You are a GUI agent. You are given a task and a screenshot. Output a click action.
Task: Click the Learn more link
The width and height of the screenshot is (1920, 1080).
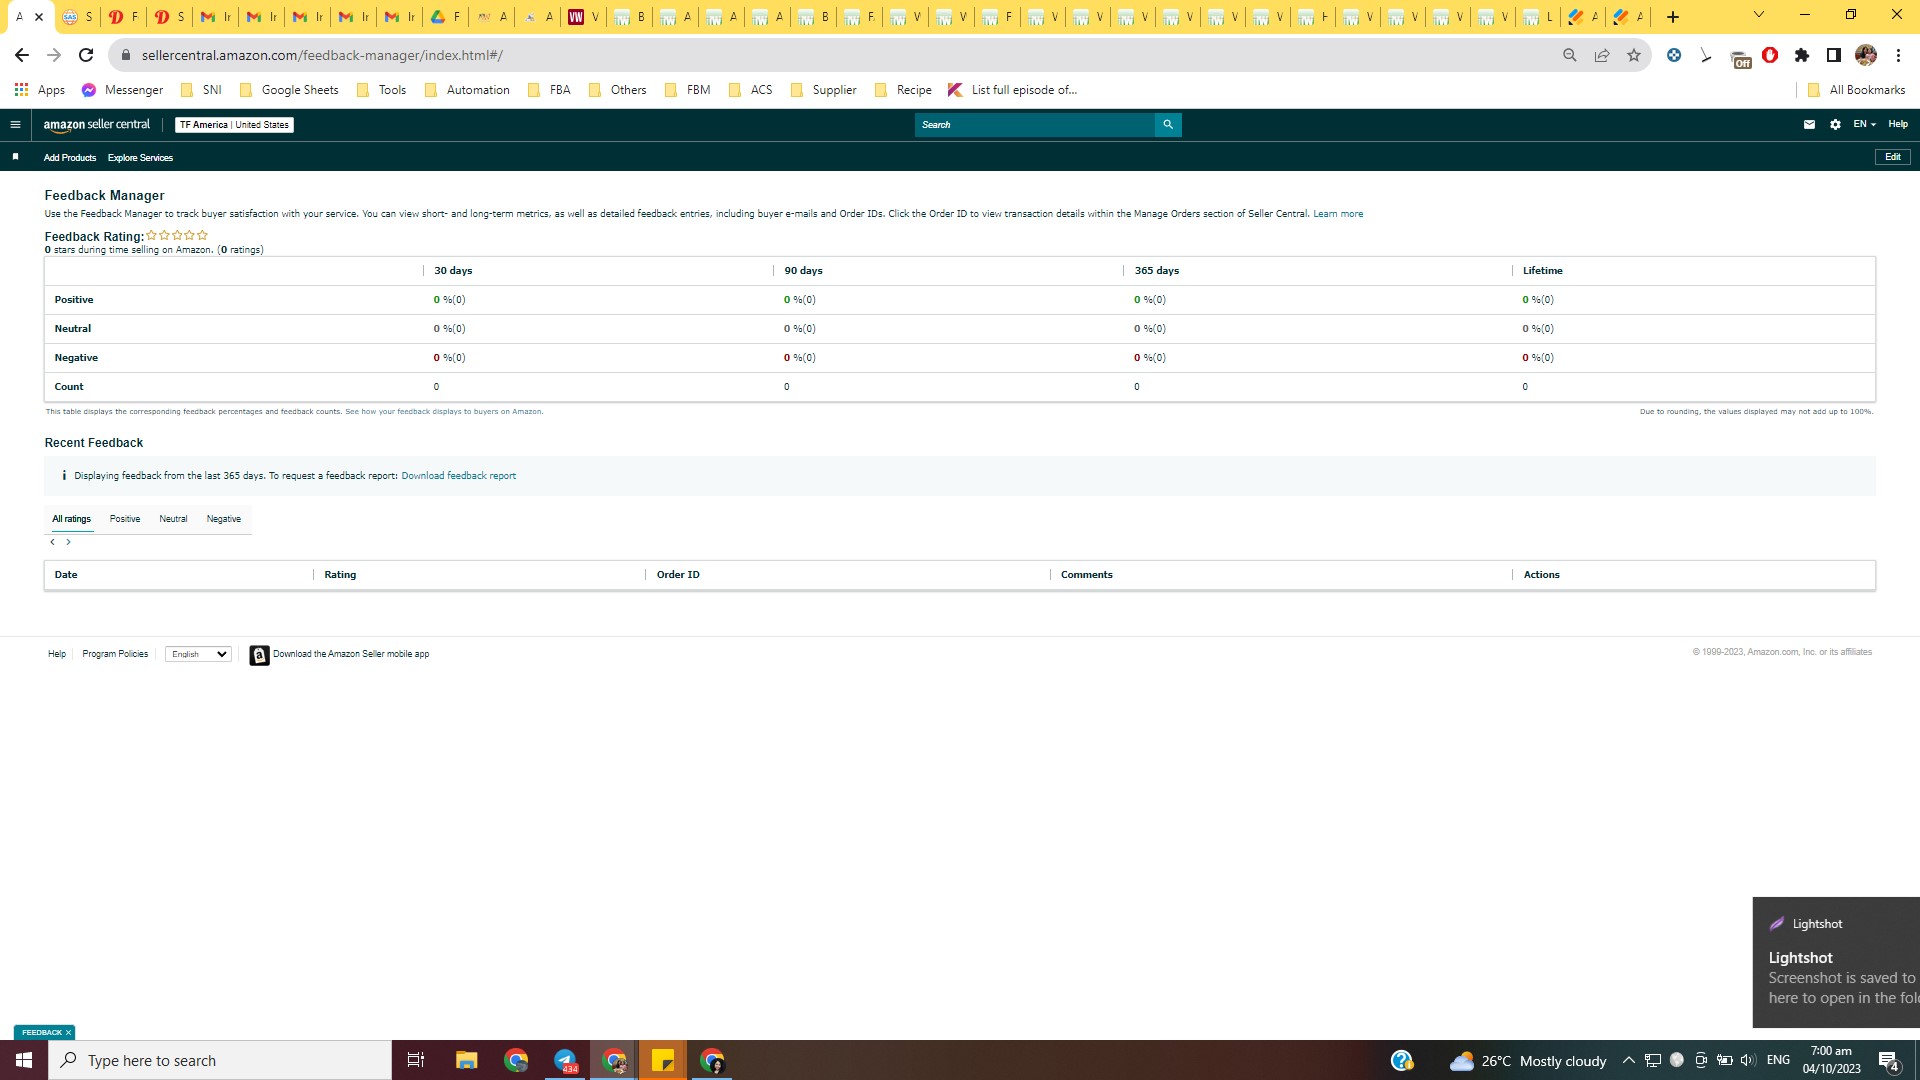pos(1338,214)
